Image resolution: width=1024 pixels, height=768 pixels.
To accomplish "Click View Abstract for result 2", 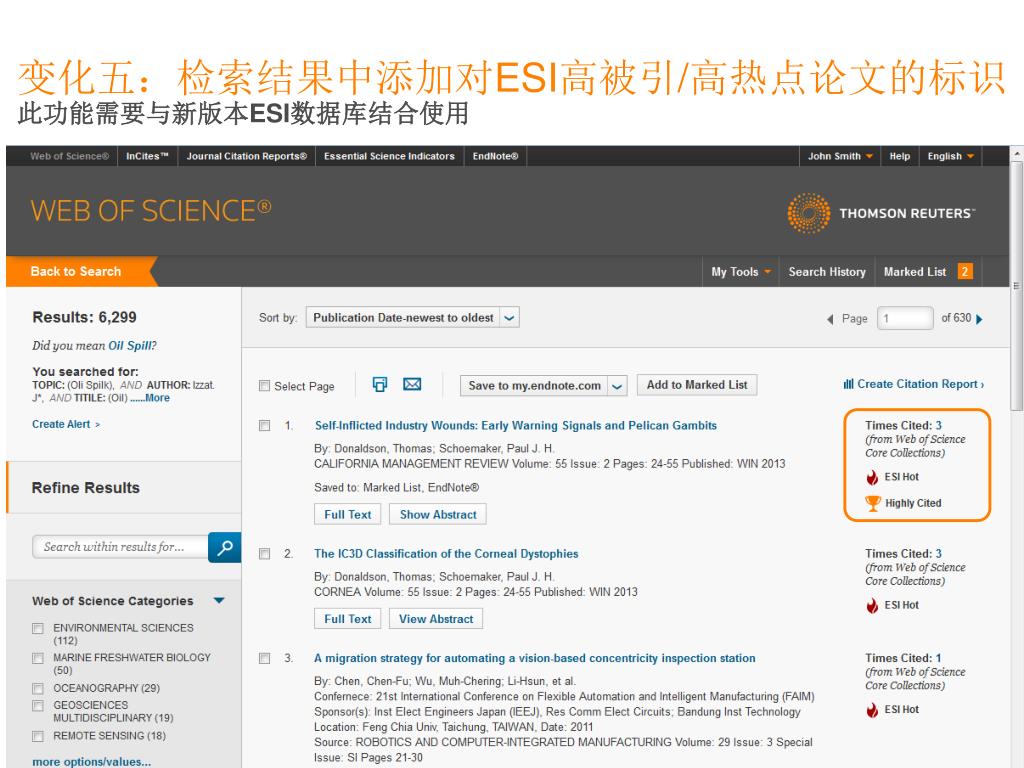I will [x=436, y=619].
